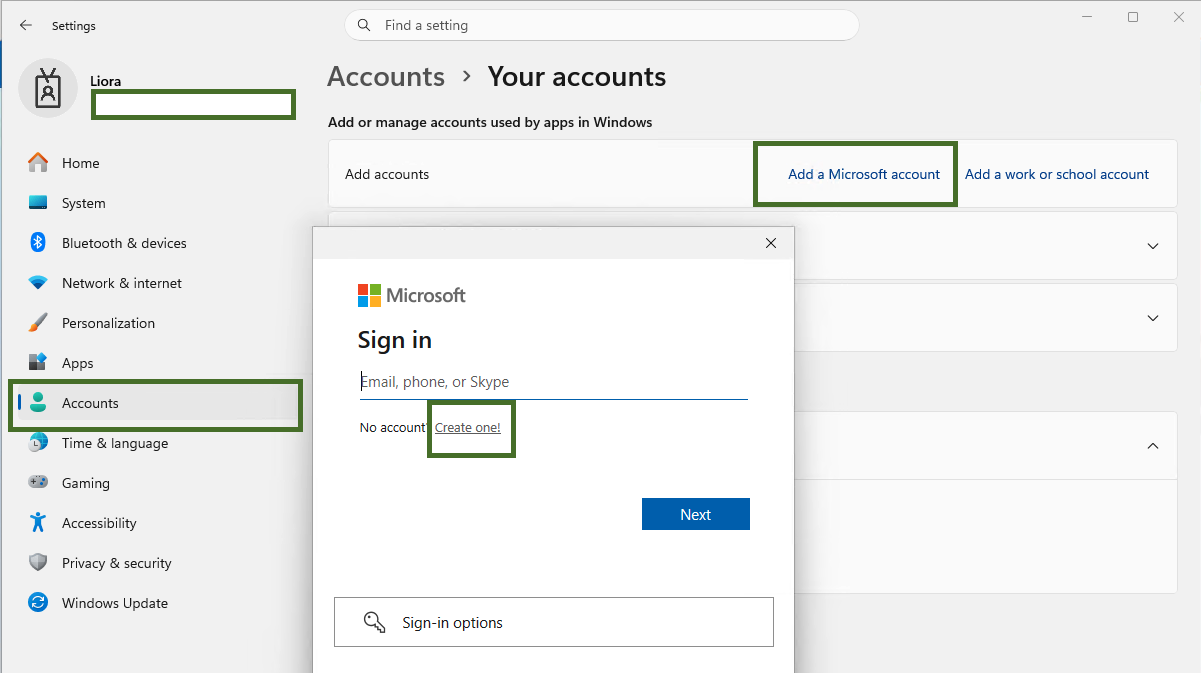Click the Next button
1201x673 pixels.
click(x=696, y=514)
